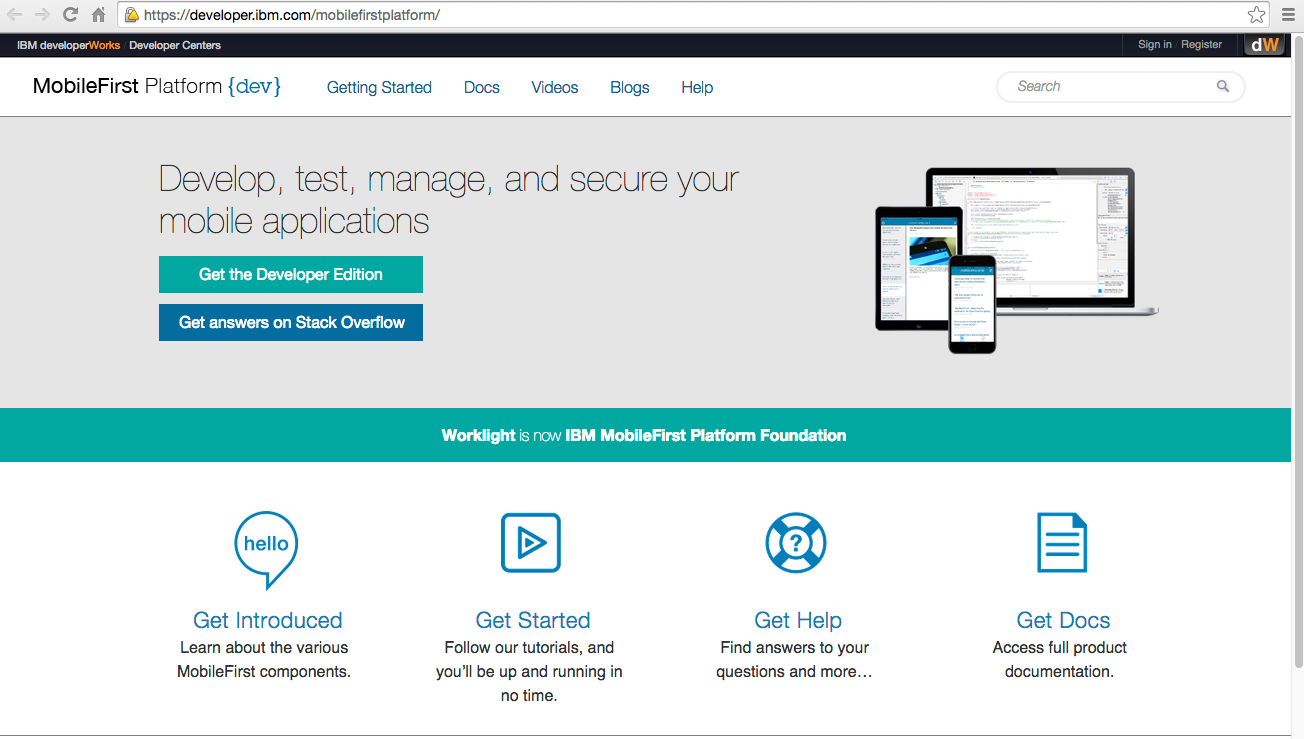The width and height of the screenshot is (1304, 739).
Task: Click the URL address bar
Action: [x=694, y=15]
